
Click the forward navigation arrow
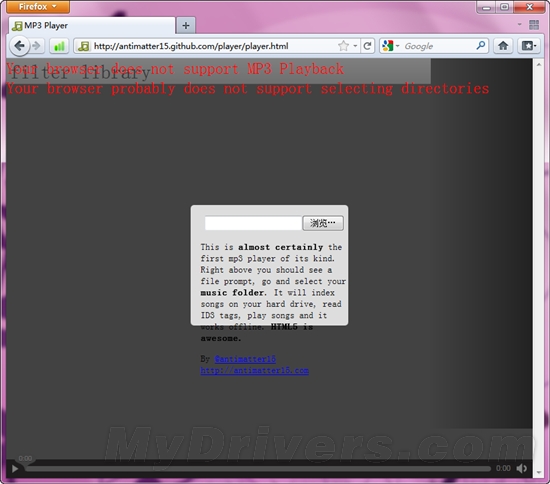tap(37, 46)
